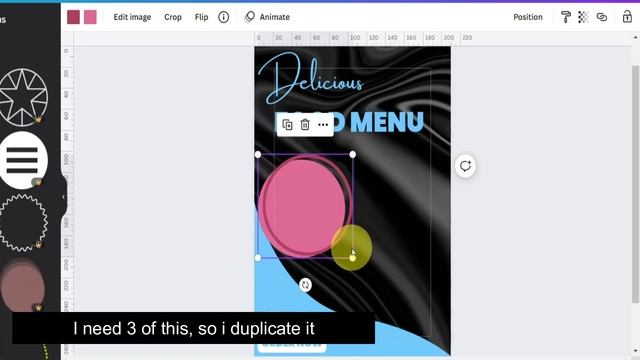Image resolution: width=640 pixels, height=360 pixels.
Task: Click the copy style paint roller icon
Action: (x=566, y=17)
